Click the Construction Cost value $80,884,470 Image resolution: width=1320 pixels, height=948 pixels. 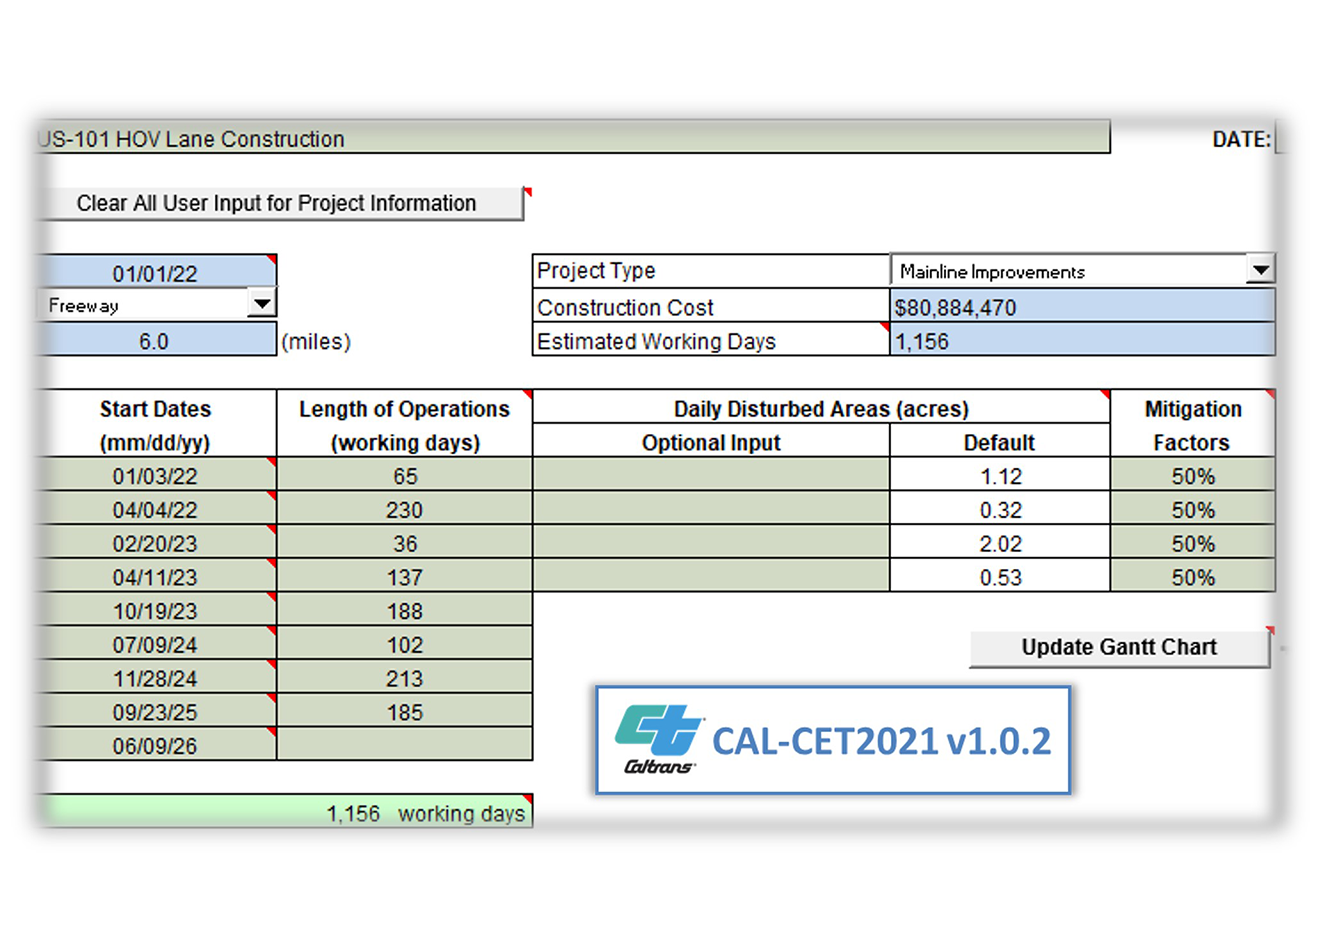1082,306
